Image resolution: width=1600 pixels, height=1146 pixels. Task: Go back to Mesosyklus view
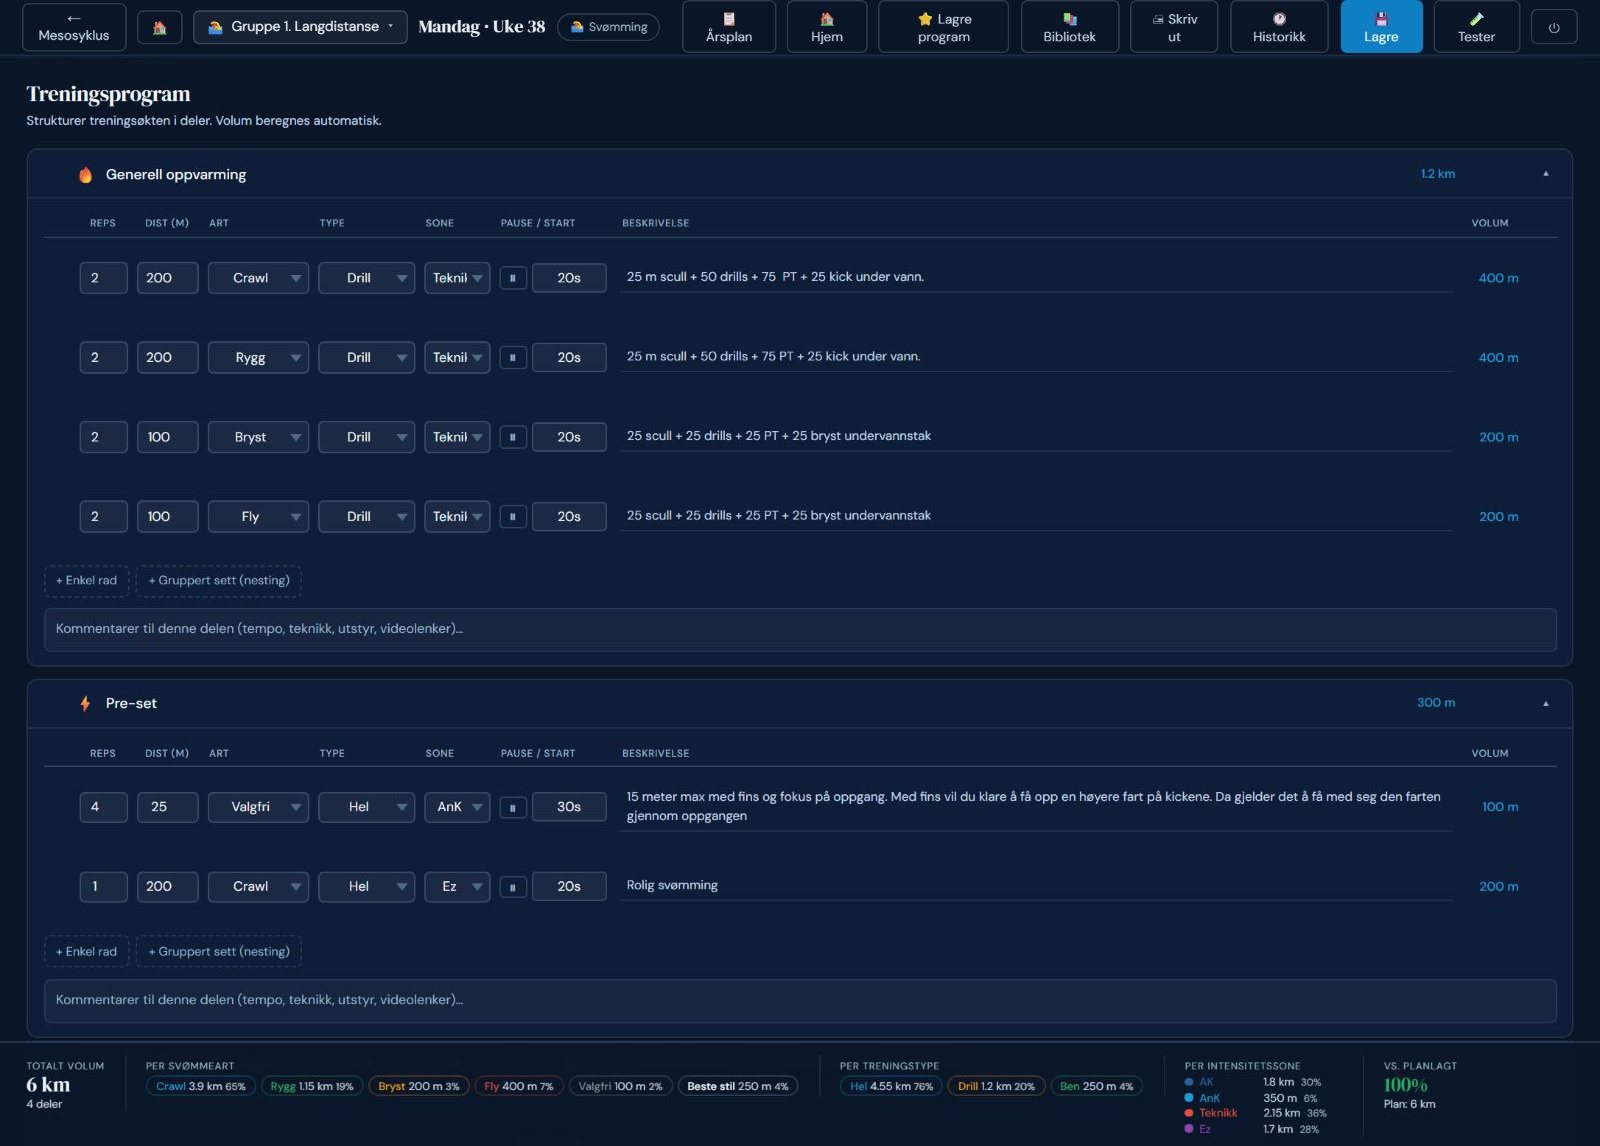(x=74, y=27)
